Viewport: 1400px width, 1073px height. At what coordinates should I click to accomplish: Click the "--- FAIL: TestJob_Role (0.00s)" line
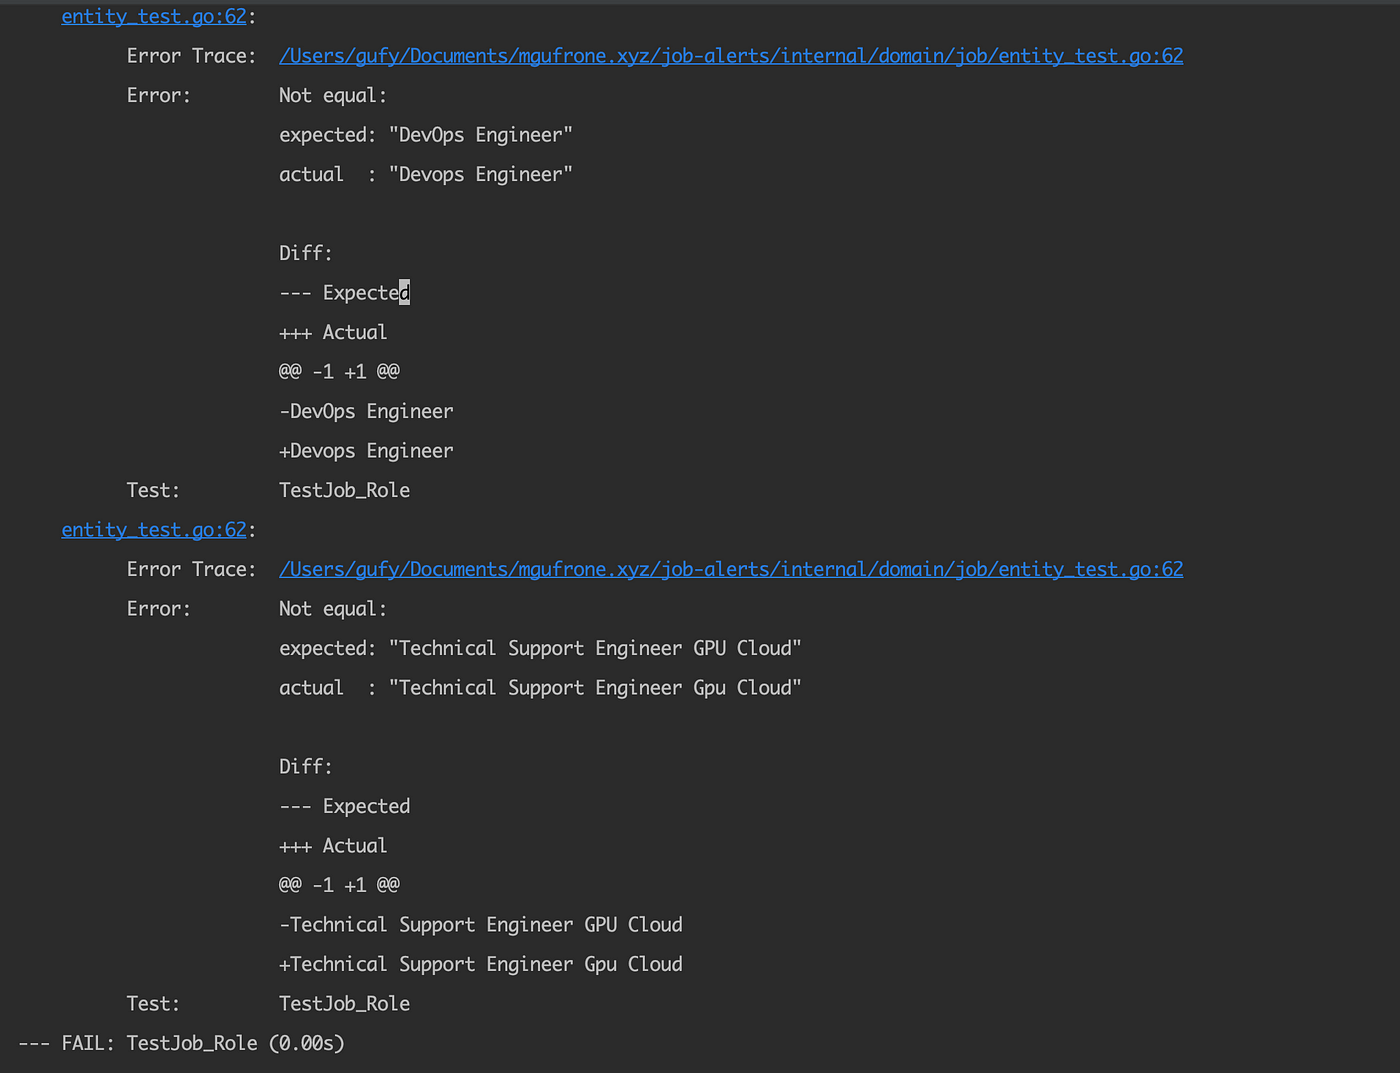[x=182, y=1043]
